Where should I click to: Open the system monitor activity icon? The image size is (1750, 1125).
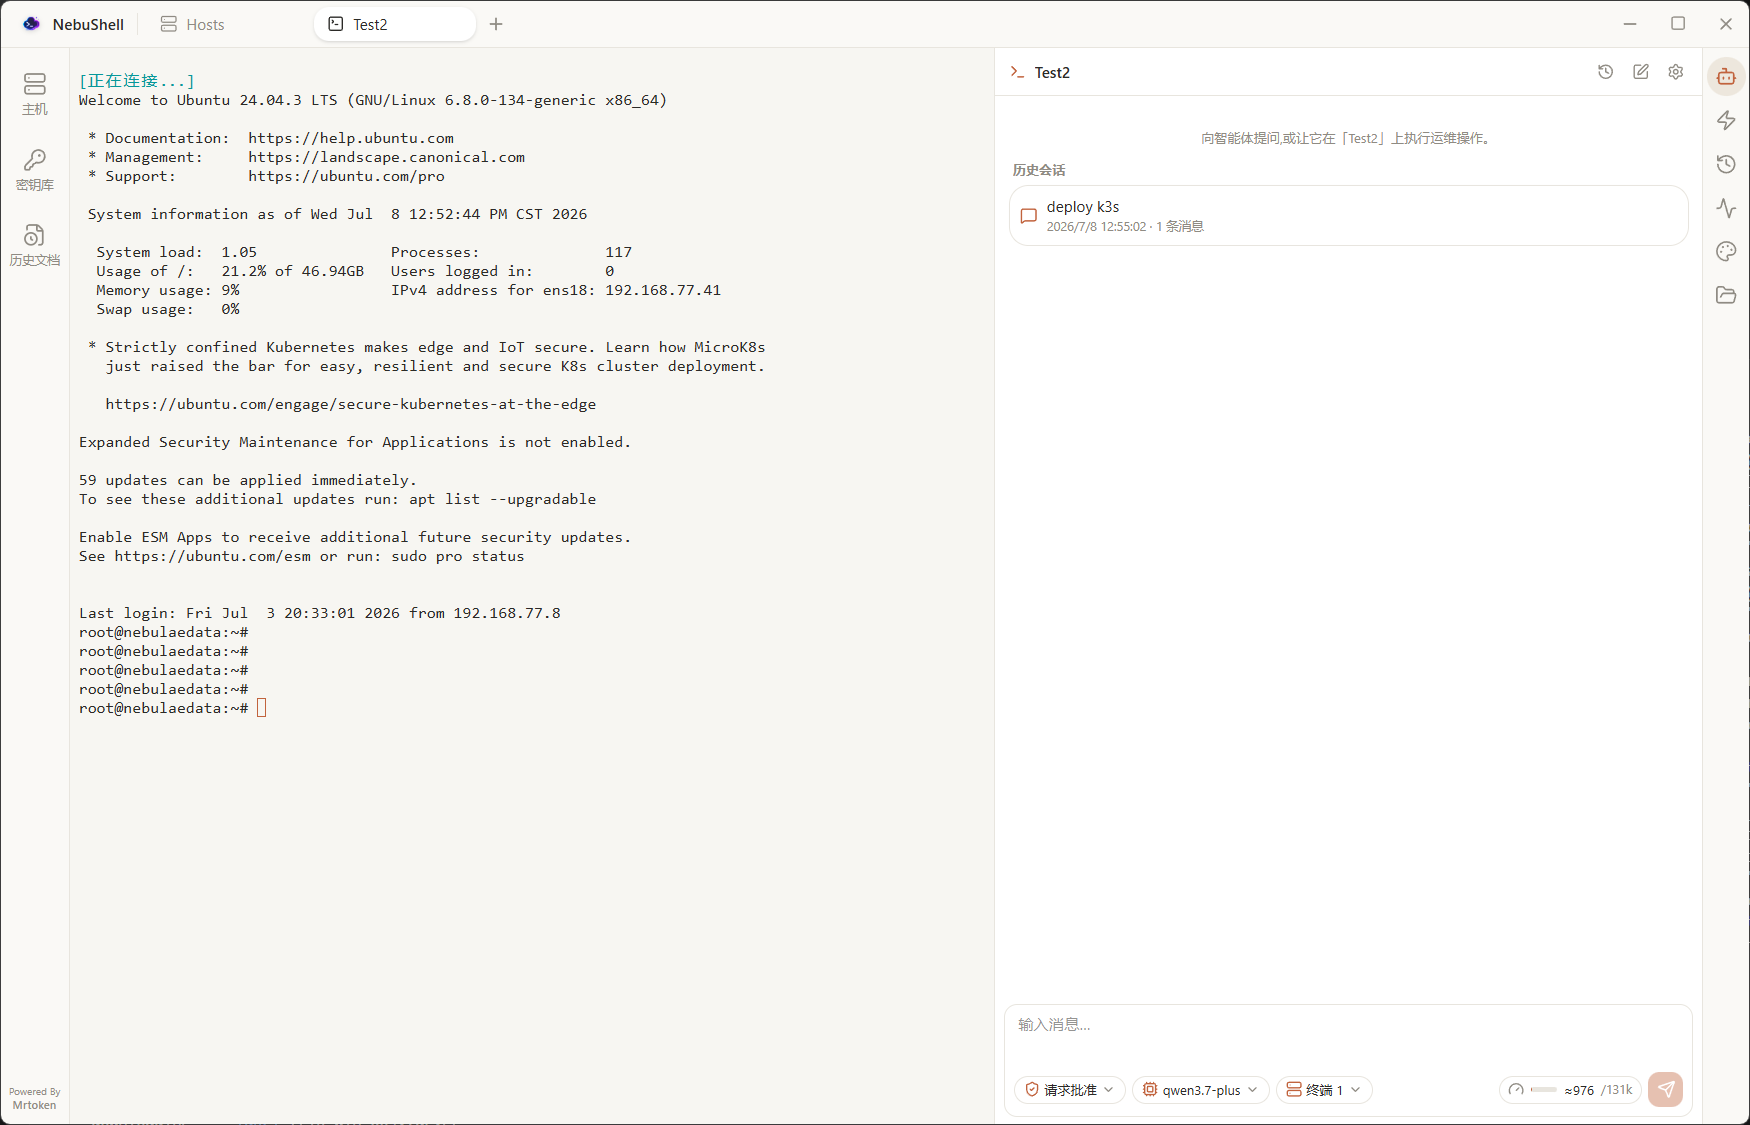click(x=1726, y=208)
